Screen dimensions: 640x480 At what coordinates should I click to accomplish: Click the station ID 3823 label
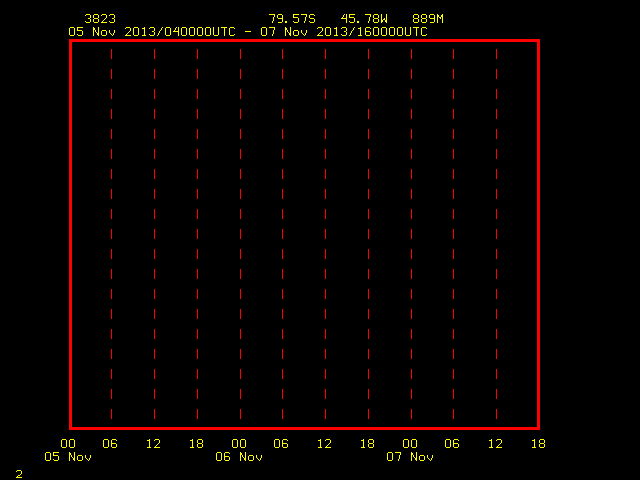click(100, 19)
